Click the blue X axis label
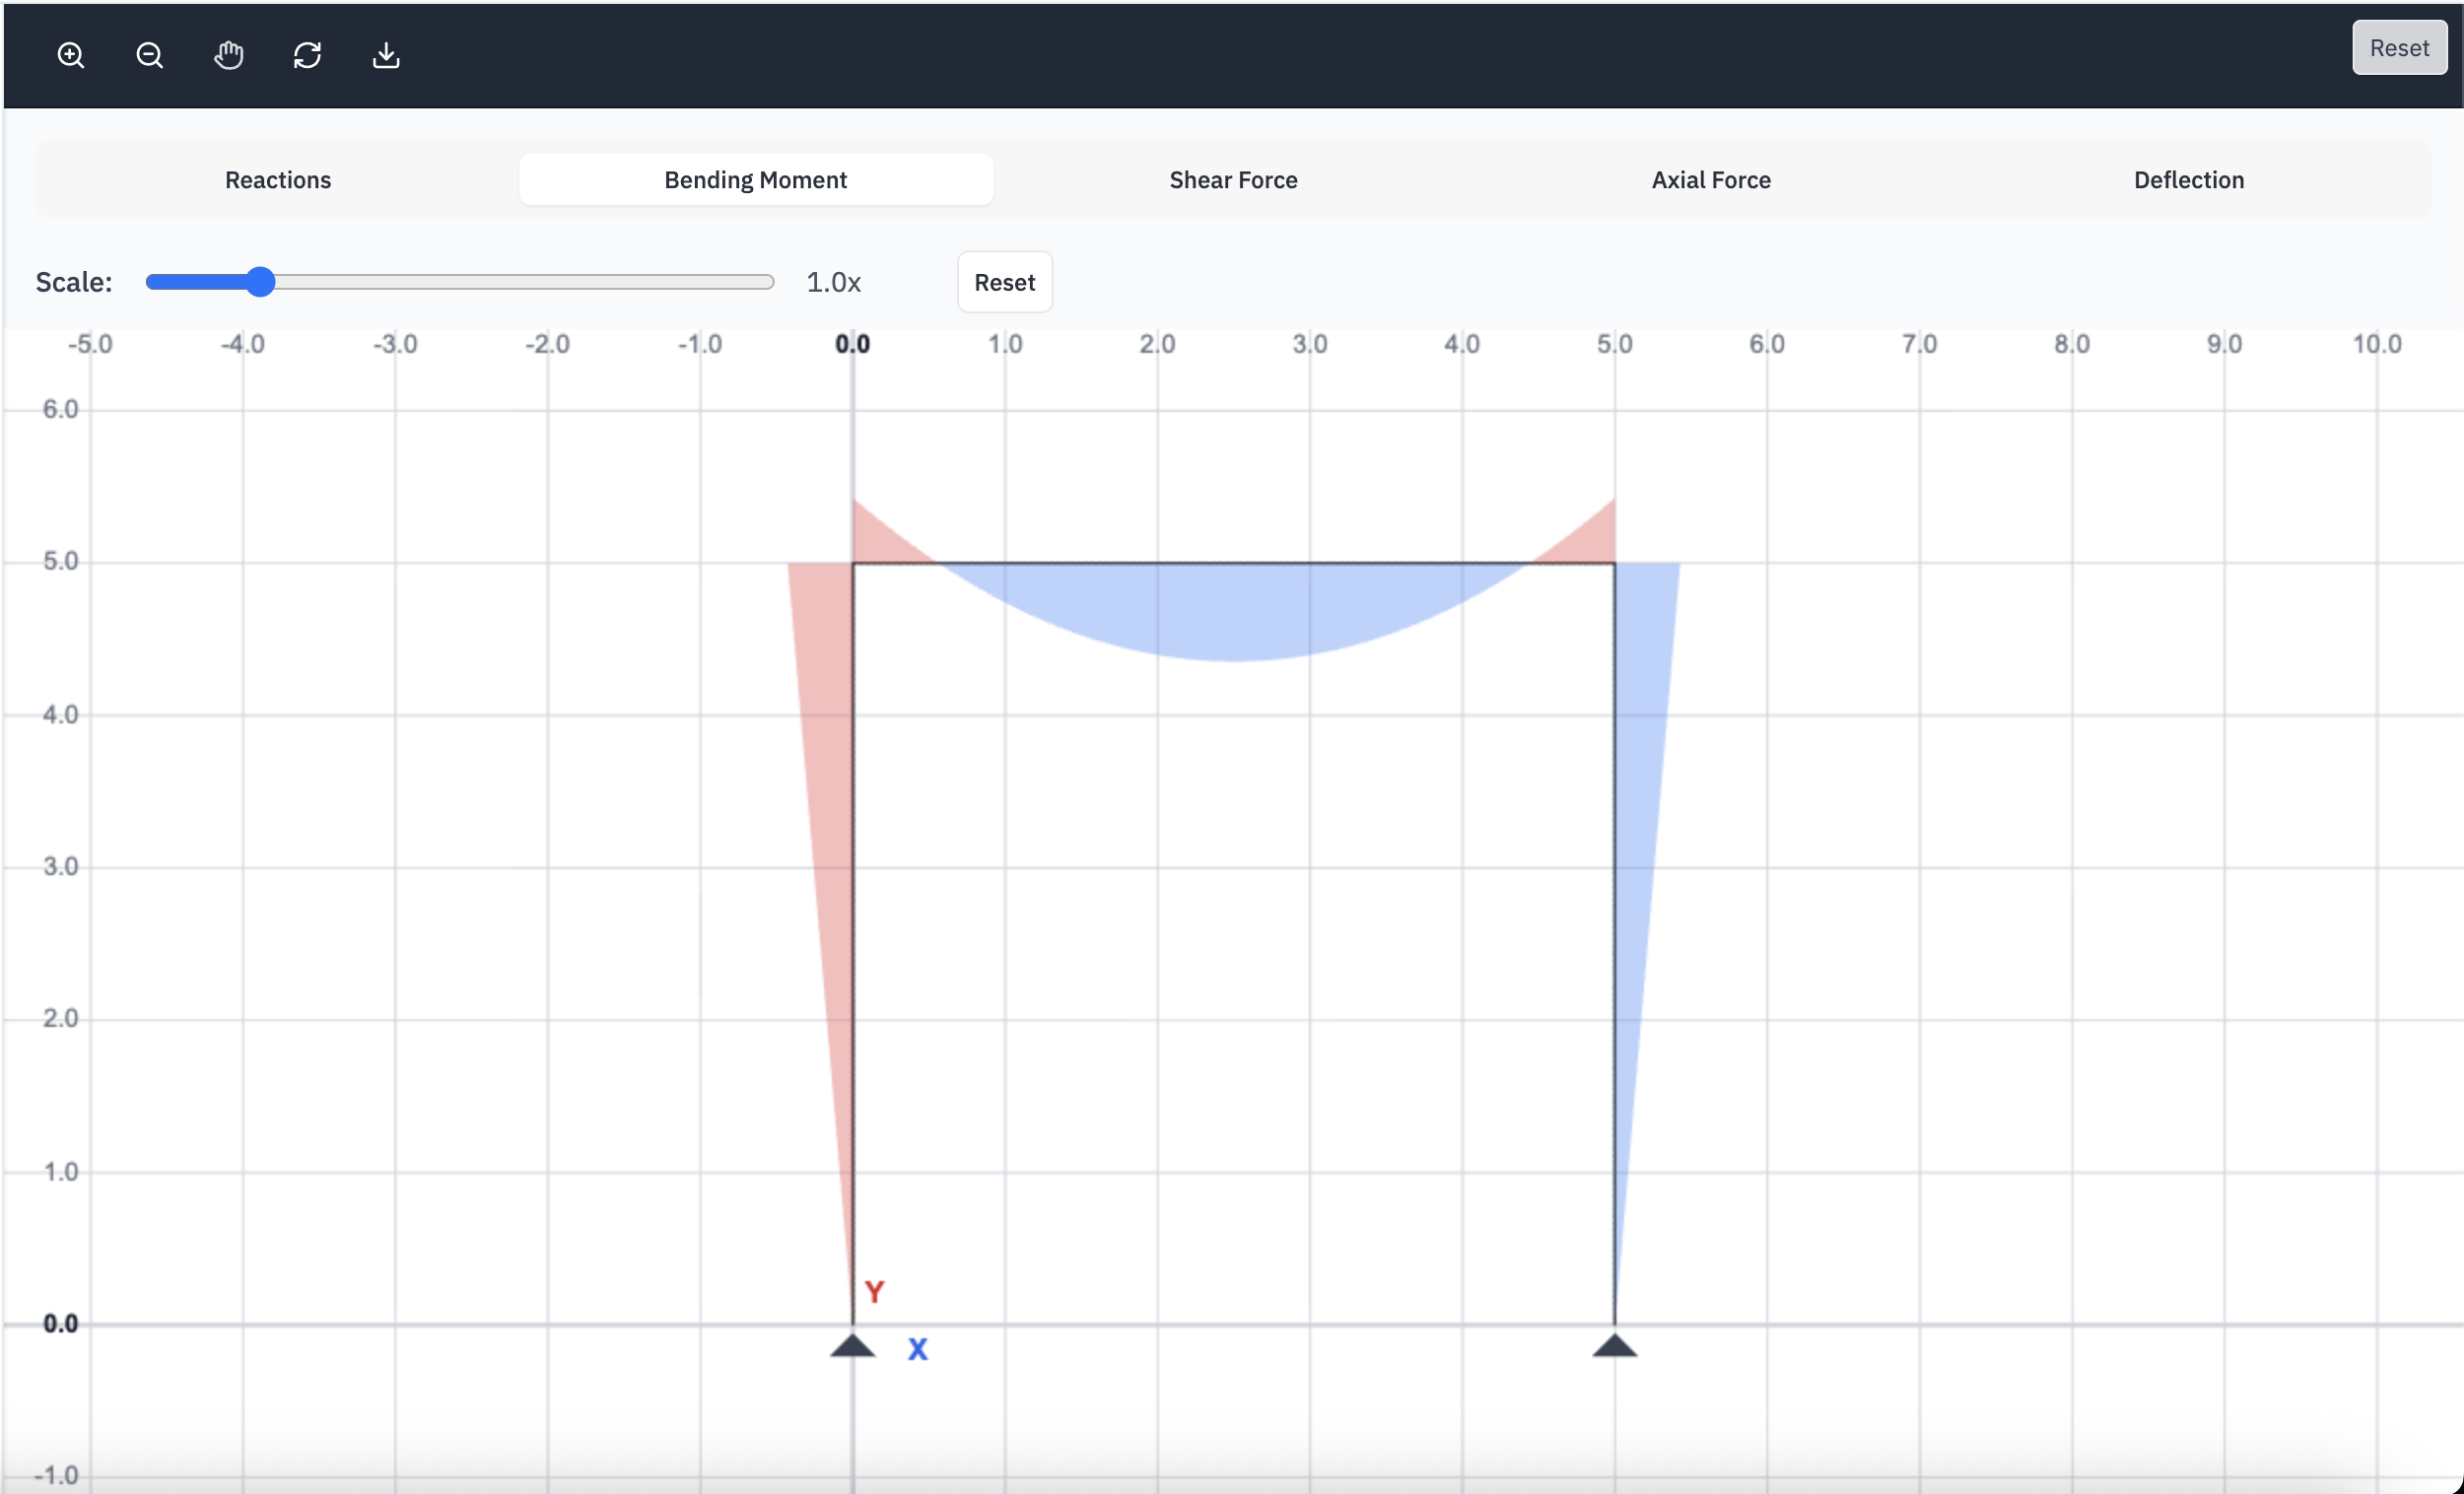2464x1494 pixels. (917, 1350)
